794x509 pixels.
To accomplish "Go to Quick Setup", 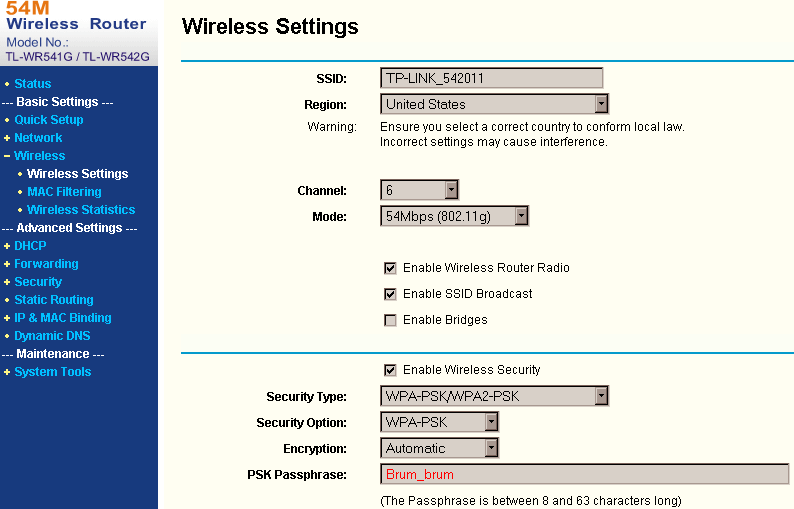I will (49, 120).
